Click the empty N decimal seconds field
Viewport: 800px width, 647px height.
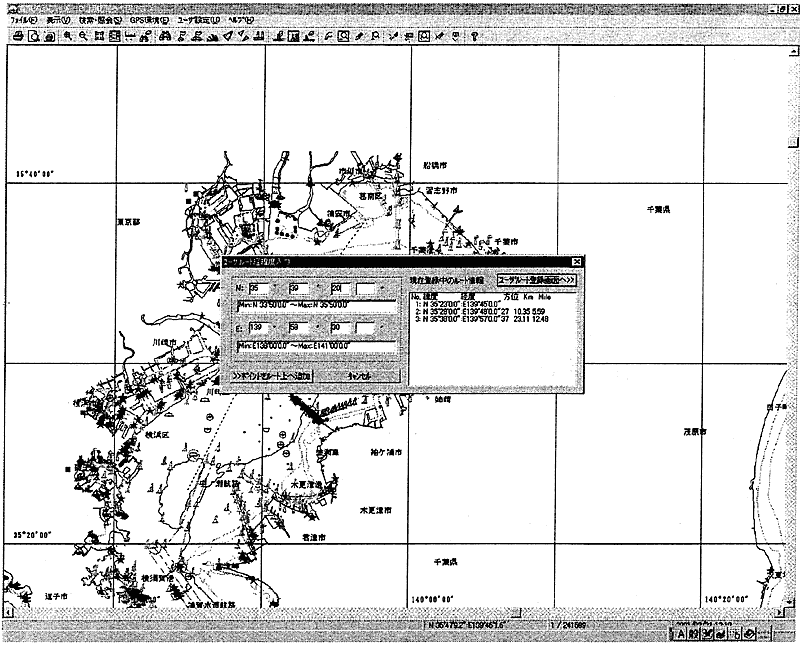(365, 289)
